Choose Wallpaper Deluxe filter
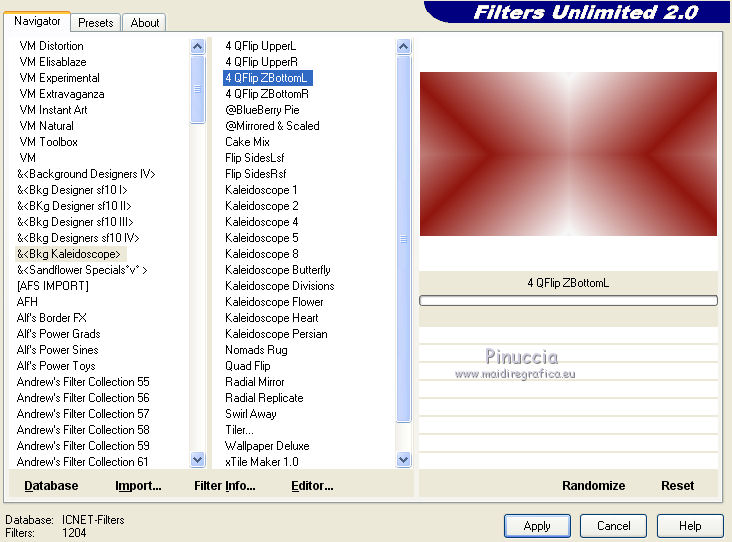 267,445
